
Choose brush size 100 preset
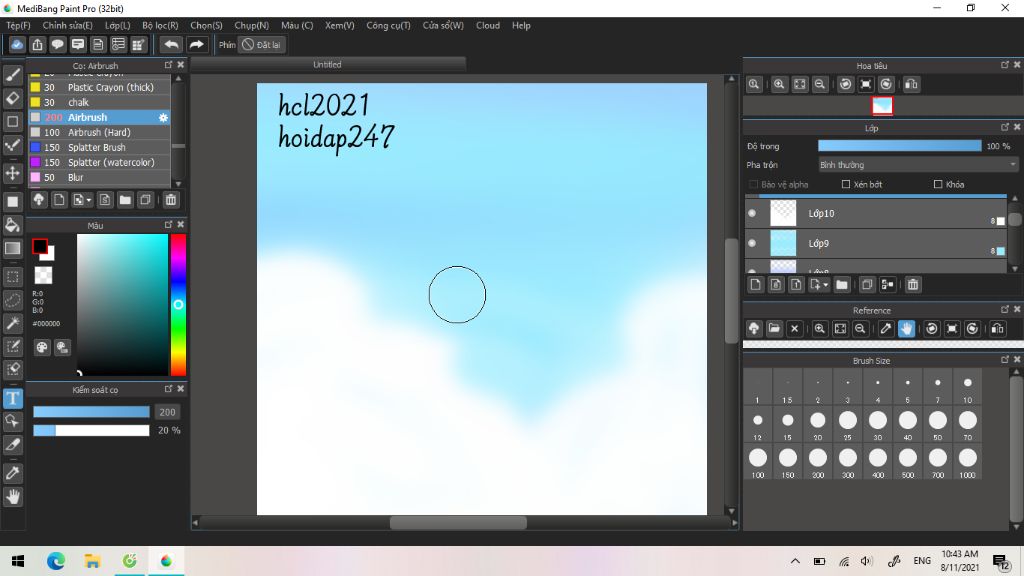[x=758, y=462]
